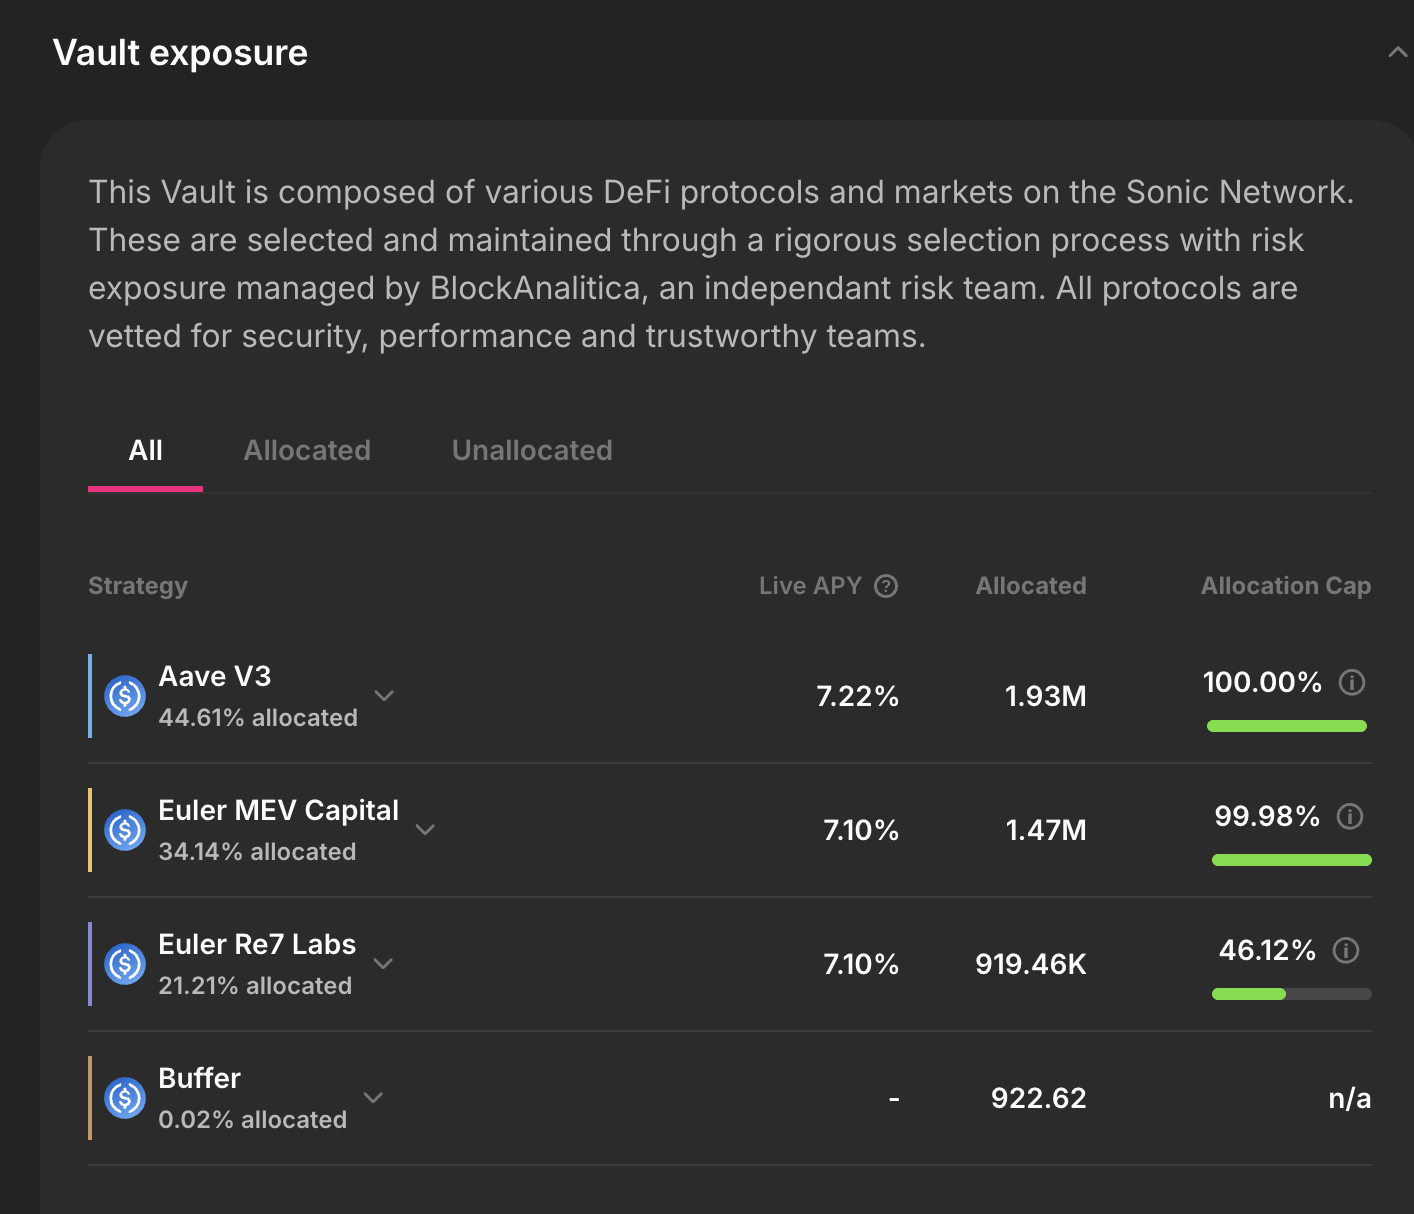Click the Aave V3 strategy name

tap(215, 677)
